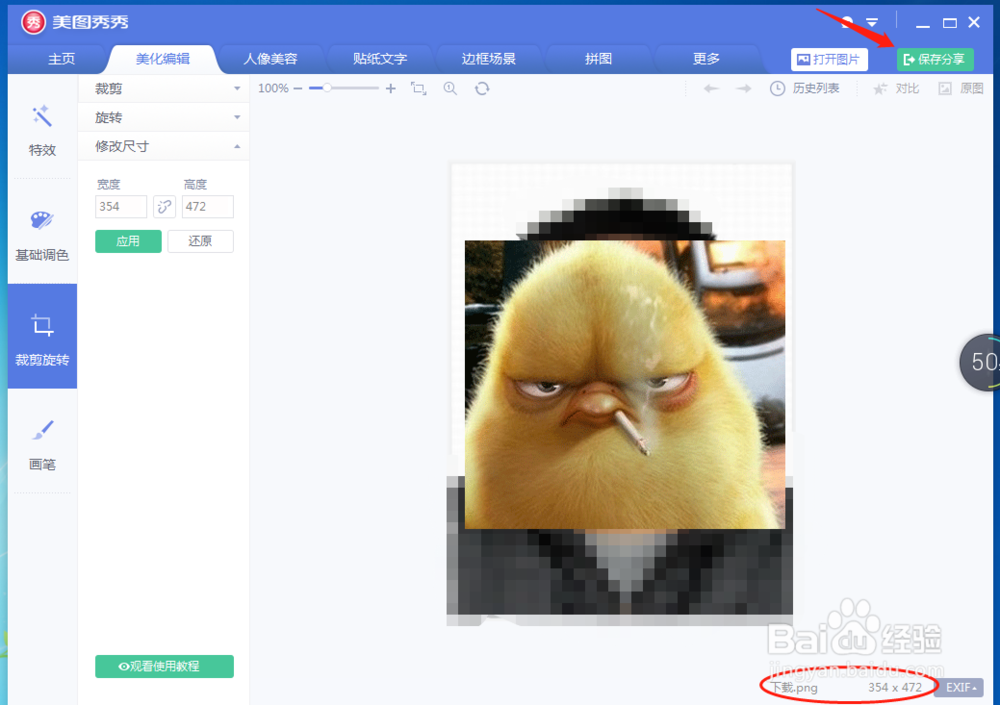This screenshot has width=1000, height=705.
Task: Click the 高度 height input field
Action: coord(208,207)
